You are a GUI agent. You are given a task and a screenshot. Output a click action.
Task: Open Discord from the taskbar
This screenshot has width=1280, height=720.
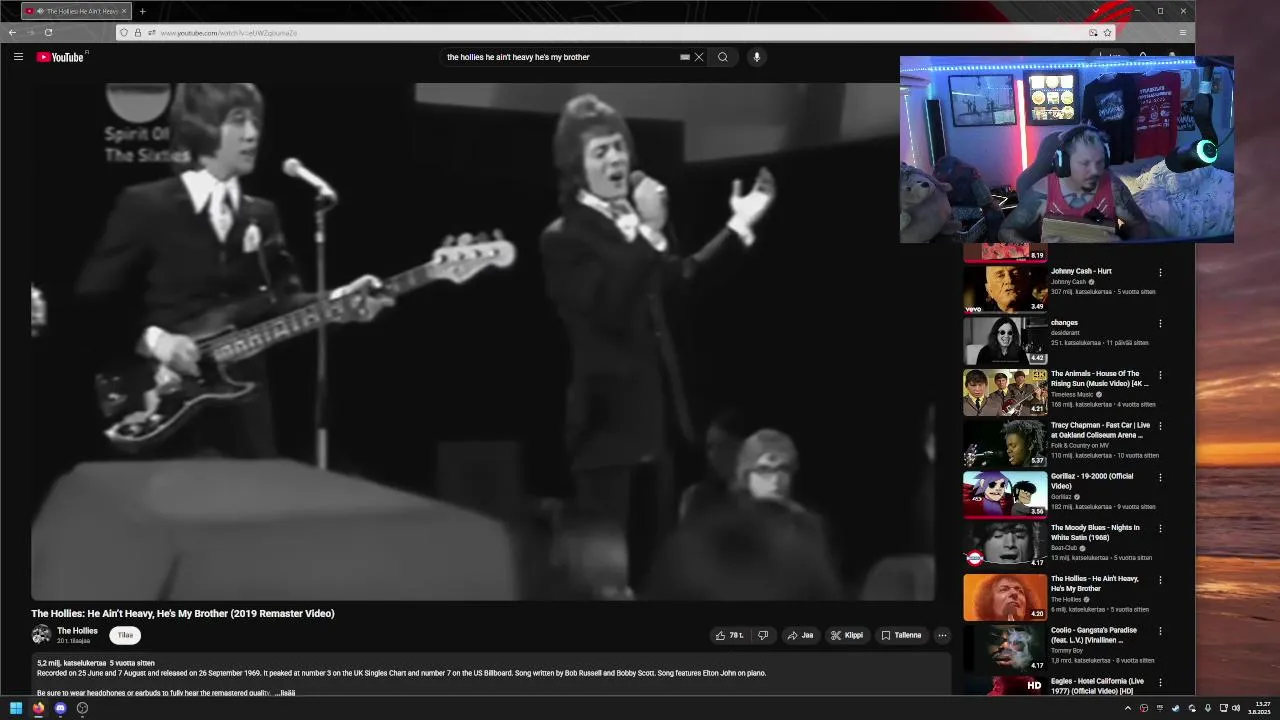click(x=60, y=708)
